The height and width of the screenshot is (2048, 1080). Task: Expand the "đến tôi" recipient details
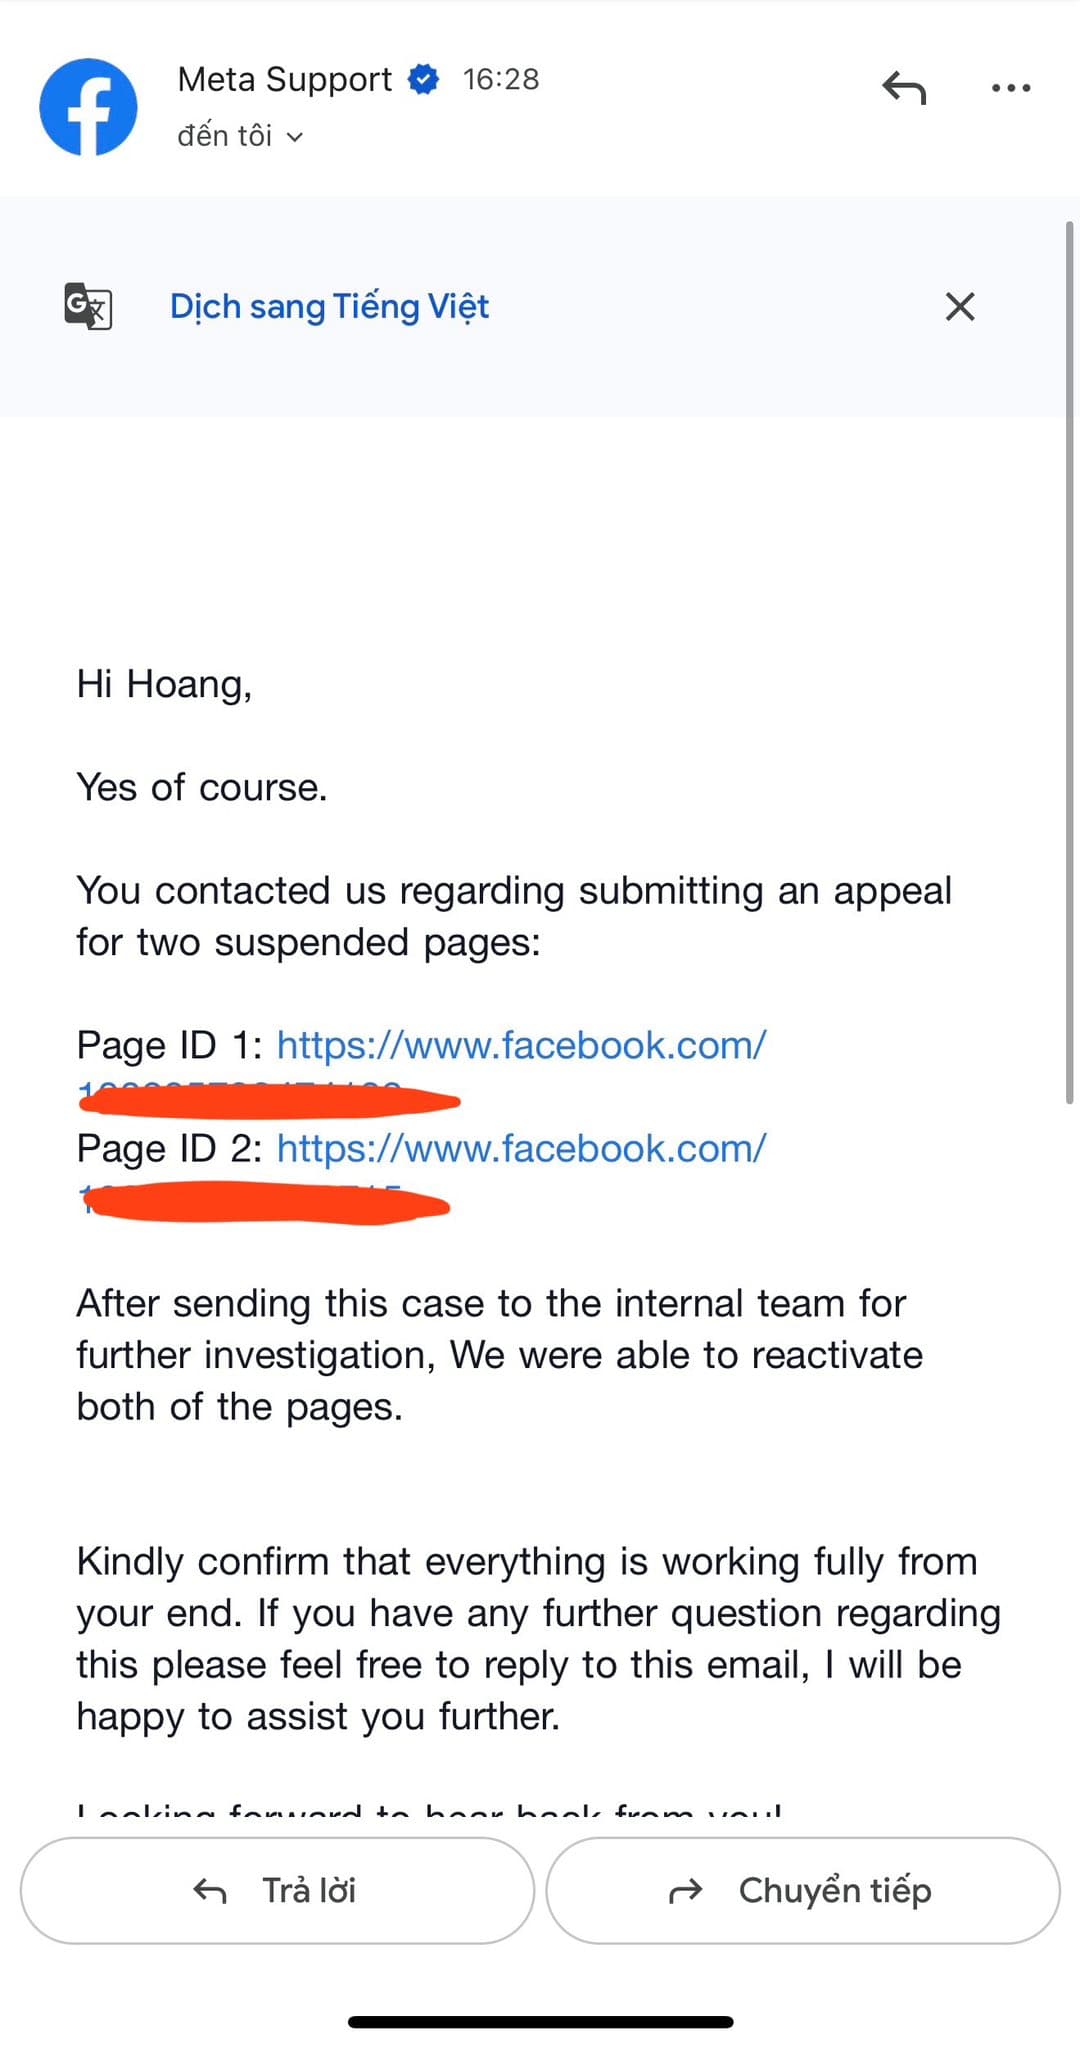(x=240, y=136)
